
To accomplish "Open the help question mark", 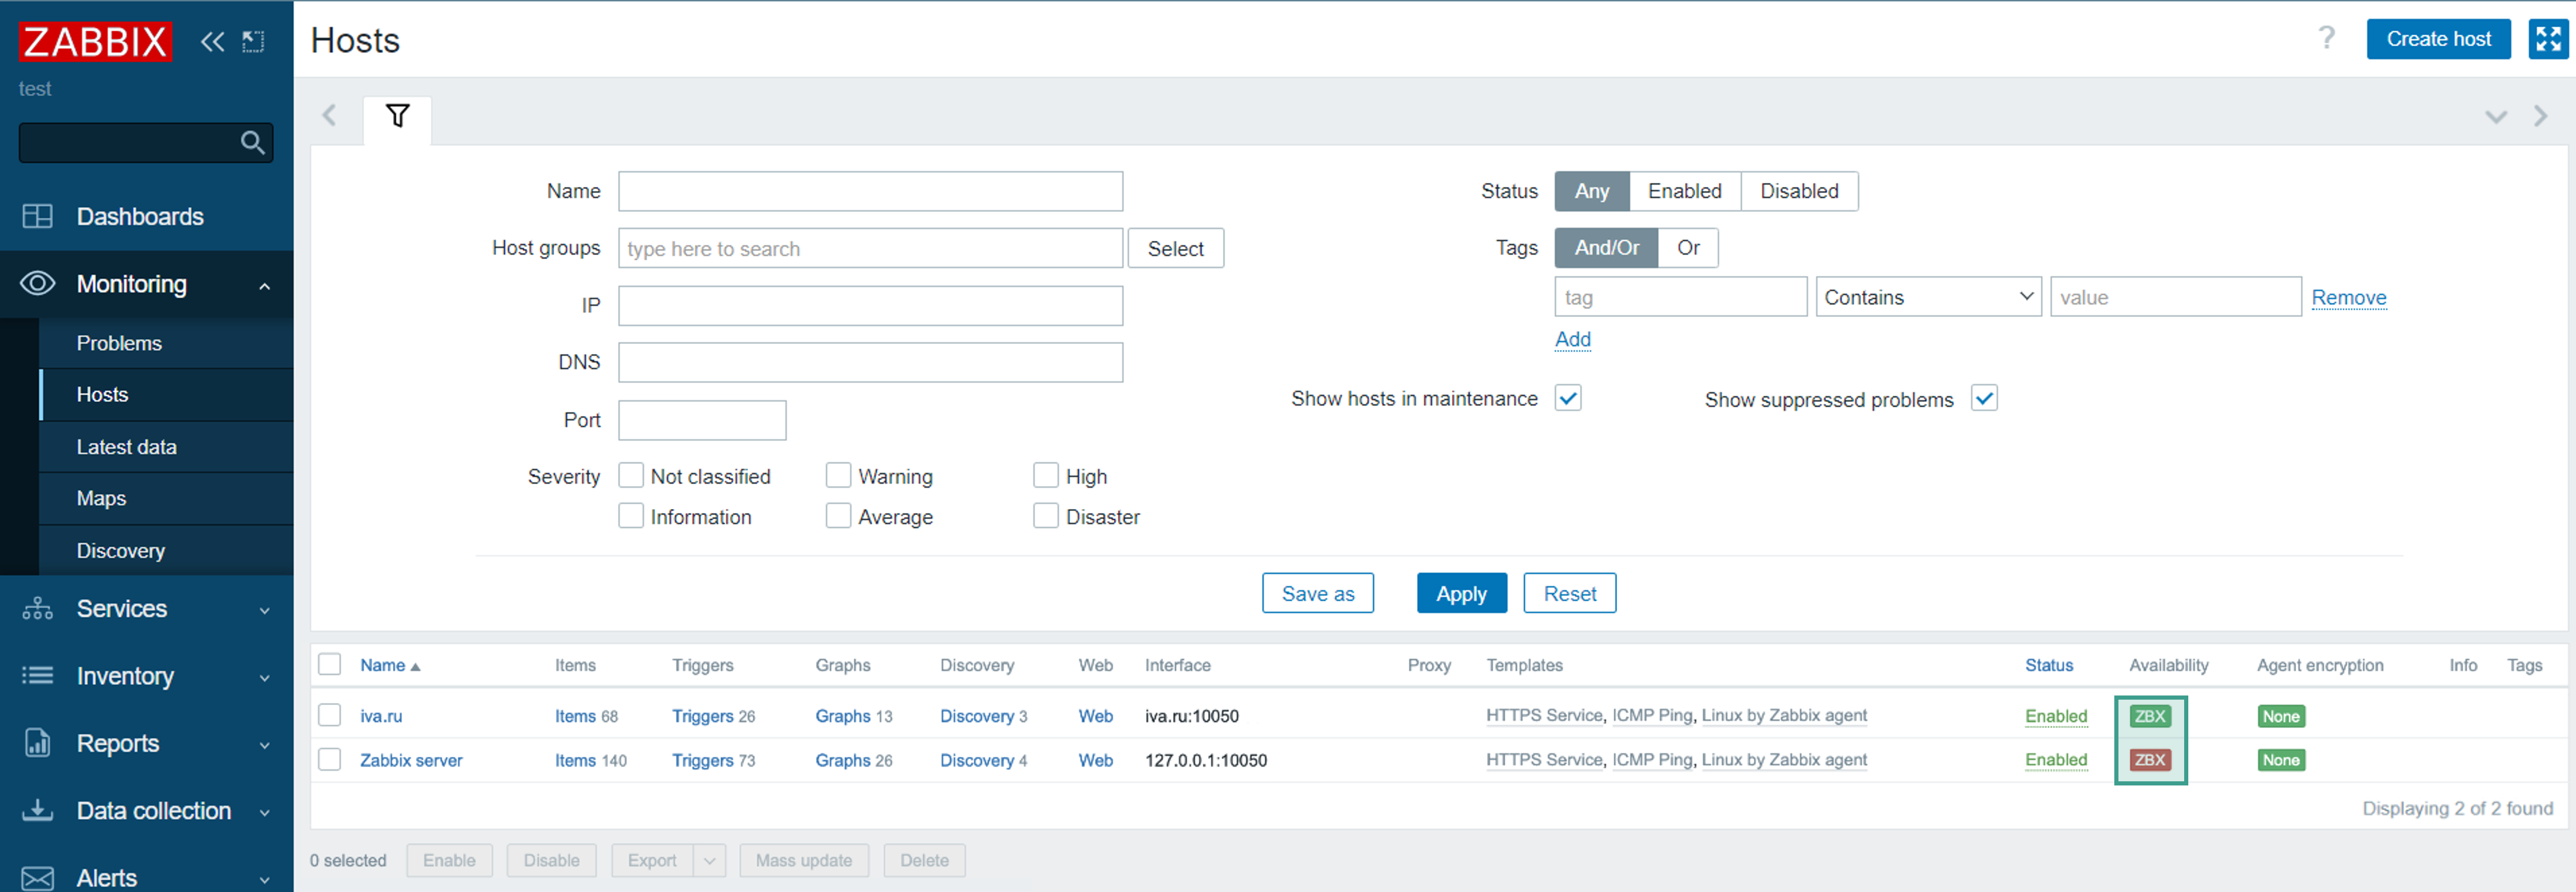I will point(2326,38).
